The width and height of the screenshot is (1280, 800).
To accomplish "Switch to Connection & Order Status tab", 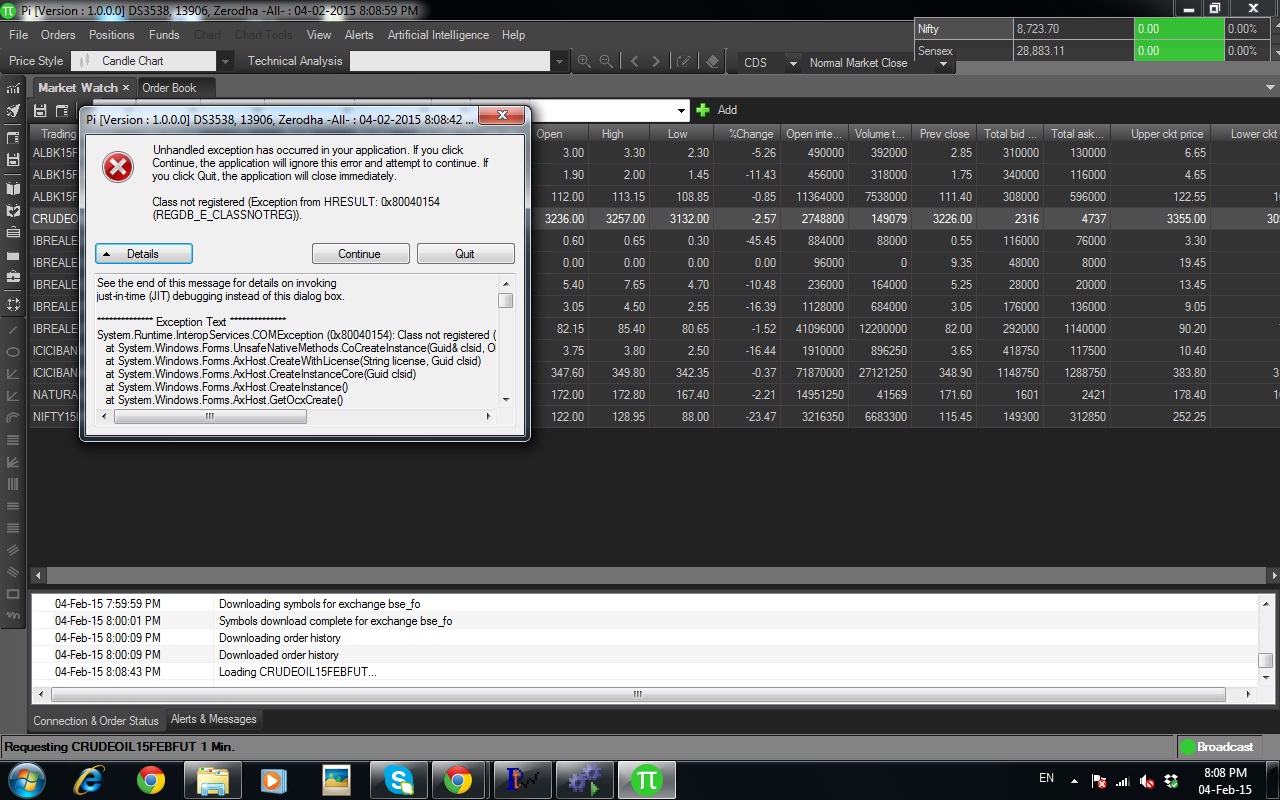I will click(96, 721).
